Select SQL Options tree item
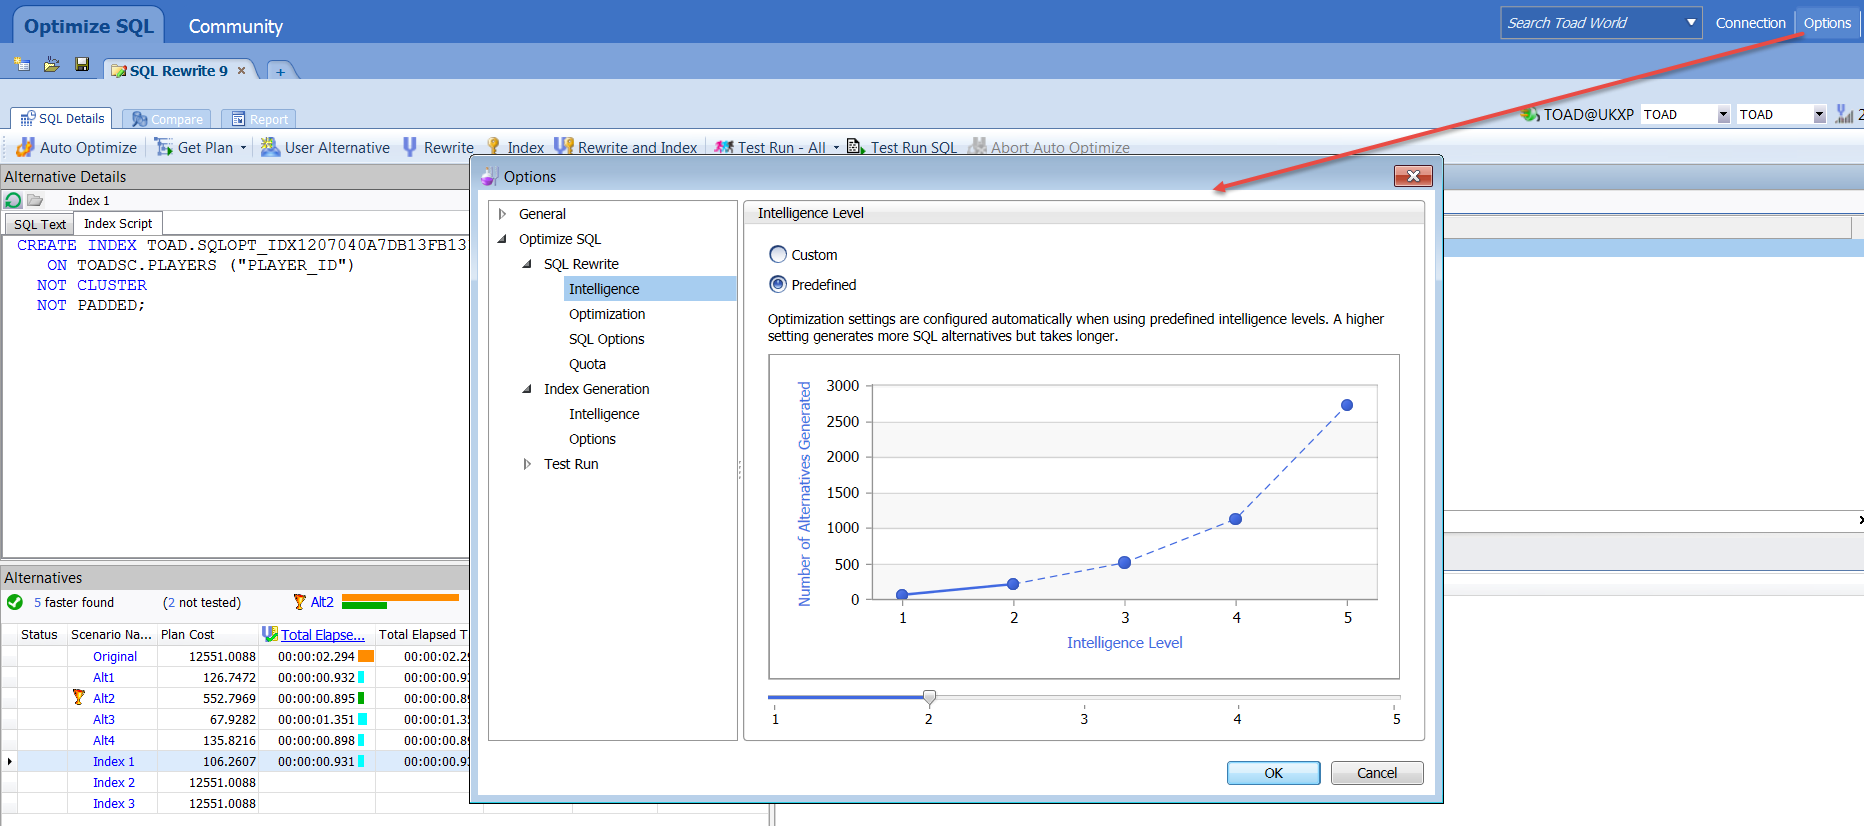This screenshot has width=1864, height=826. pyautogui.click(x=606, y=339)
